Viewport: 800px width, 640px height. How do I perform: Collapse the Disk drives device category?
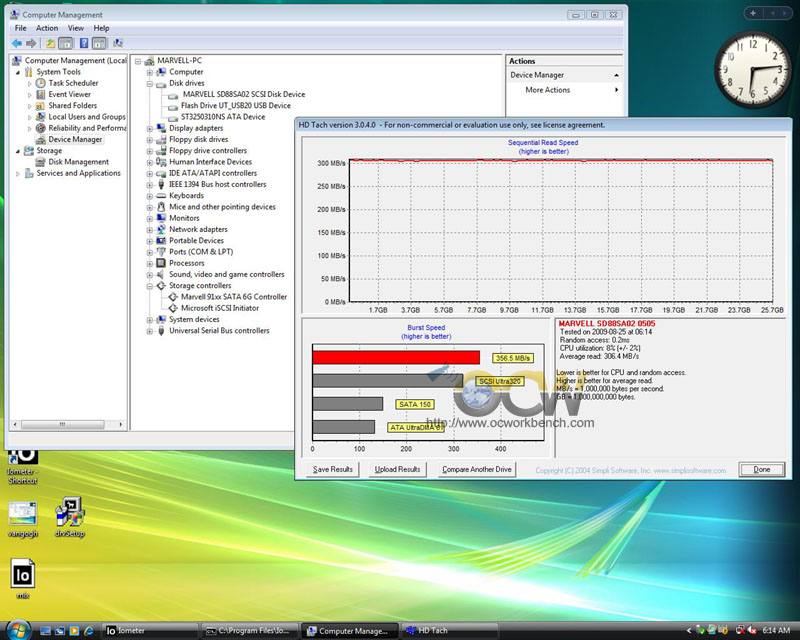(x=149, y=84)
